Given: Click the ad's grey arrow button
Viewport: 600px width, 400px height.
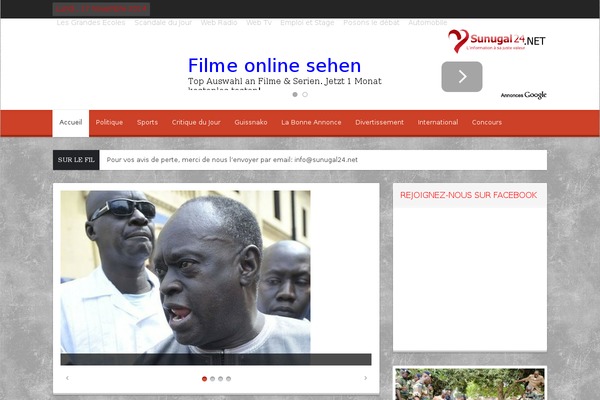Looking at the screenshot, I should 462,77.
